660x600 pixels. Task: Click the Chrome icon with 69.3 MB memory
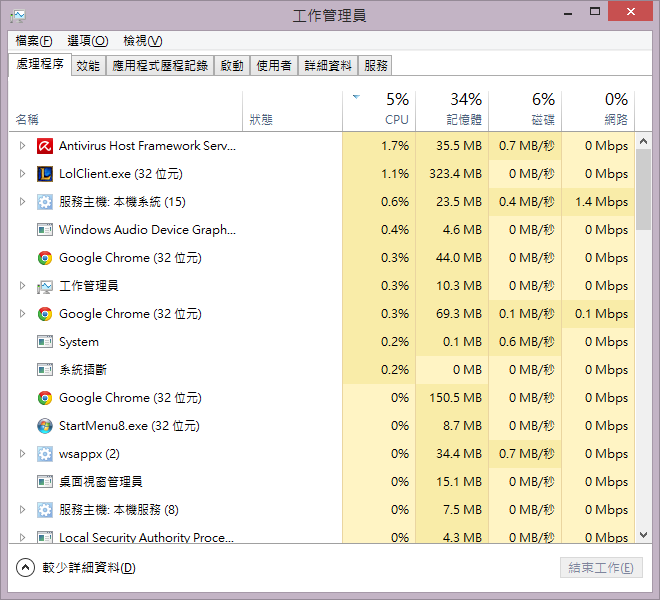pyautogui.click(x=45, y=314)
